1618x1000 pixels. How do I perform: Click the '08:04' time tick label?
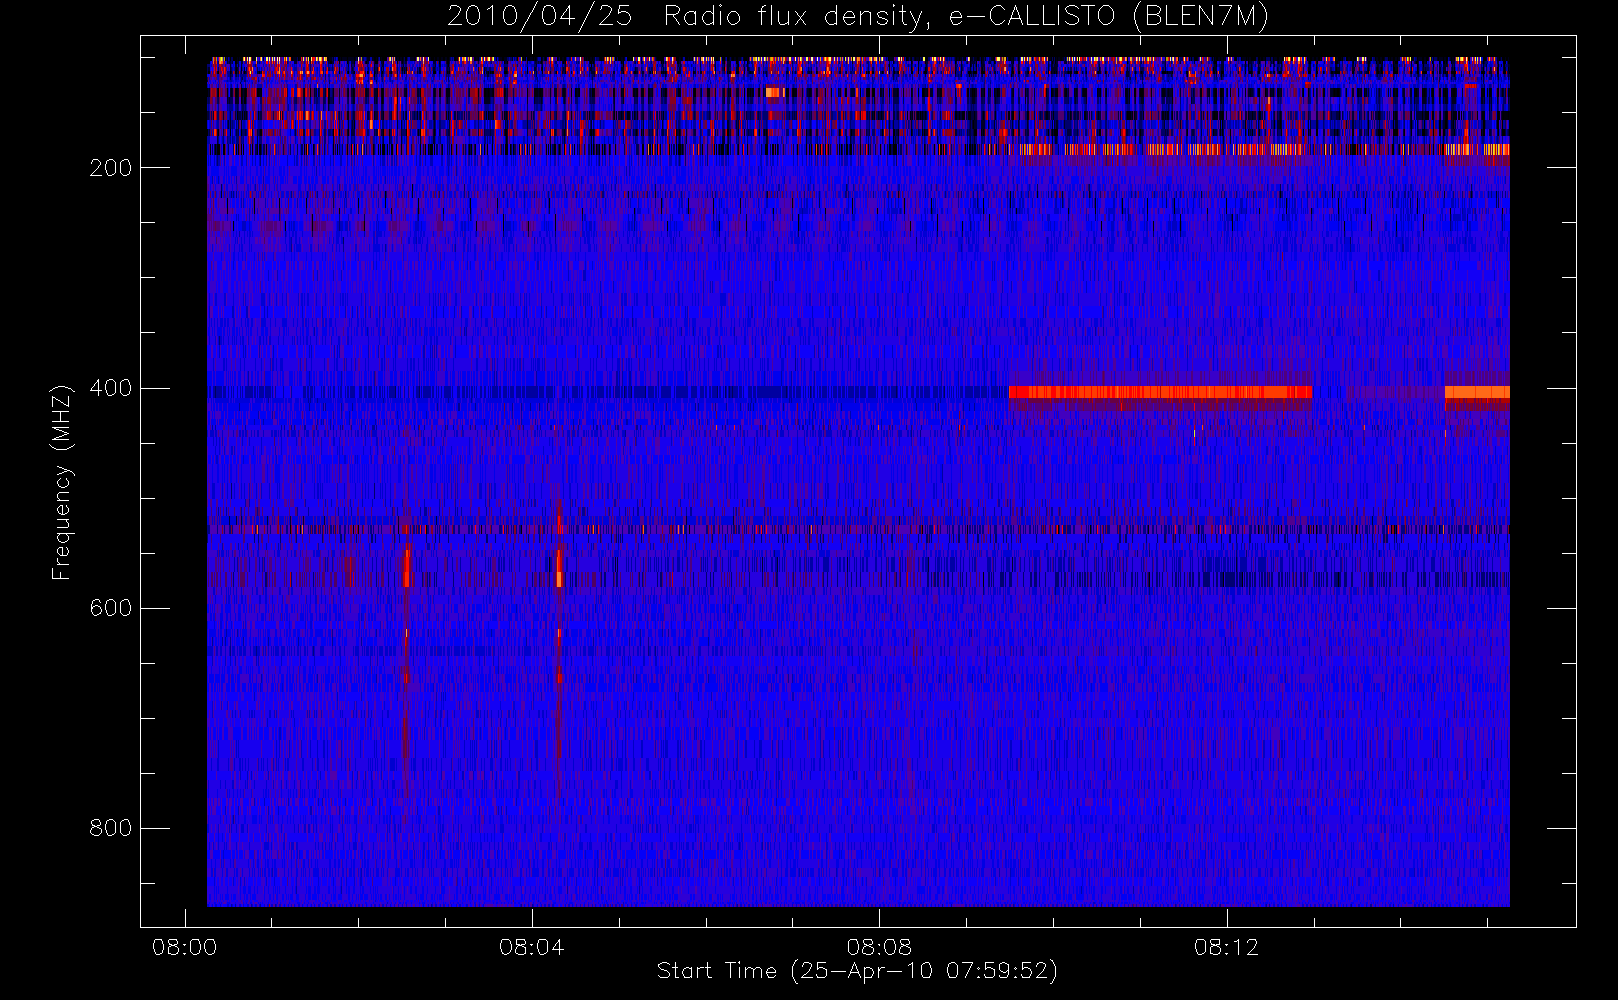(x=531, y=947)
